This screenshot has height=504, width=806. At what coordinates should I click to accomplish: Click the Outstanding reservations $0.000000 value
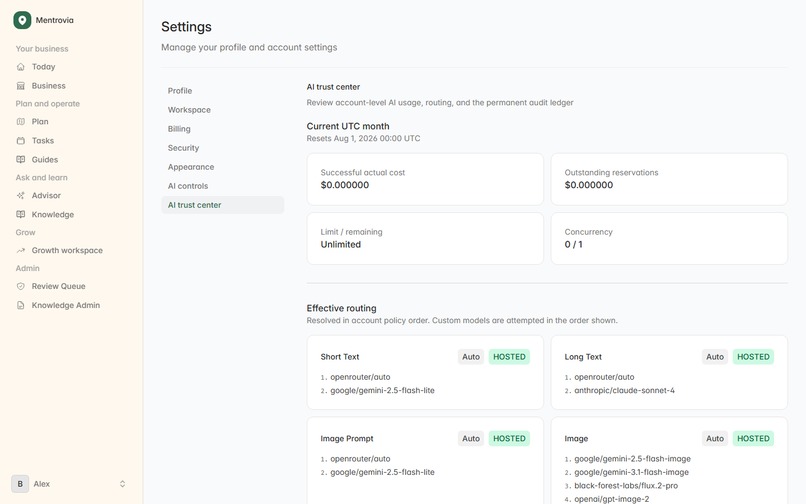(x=589, y=185)
